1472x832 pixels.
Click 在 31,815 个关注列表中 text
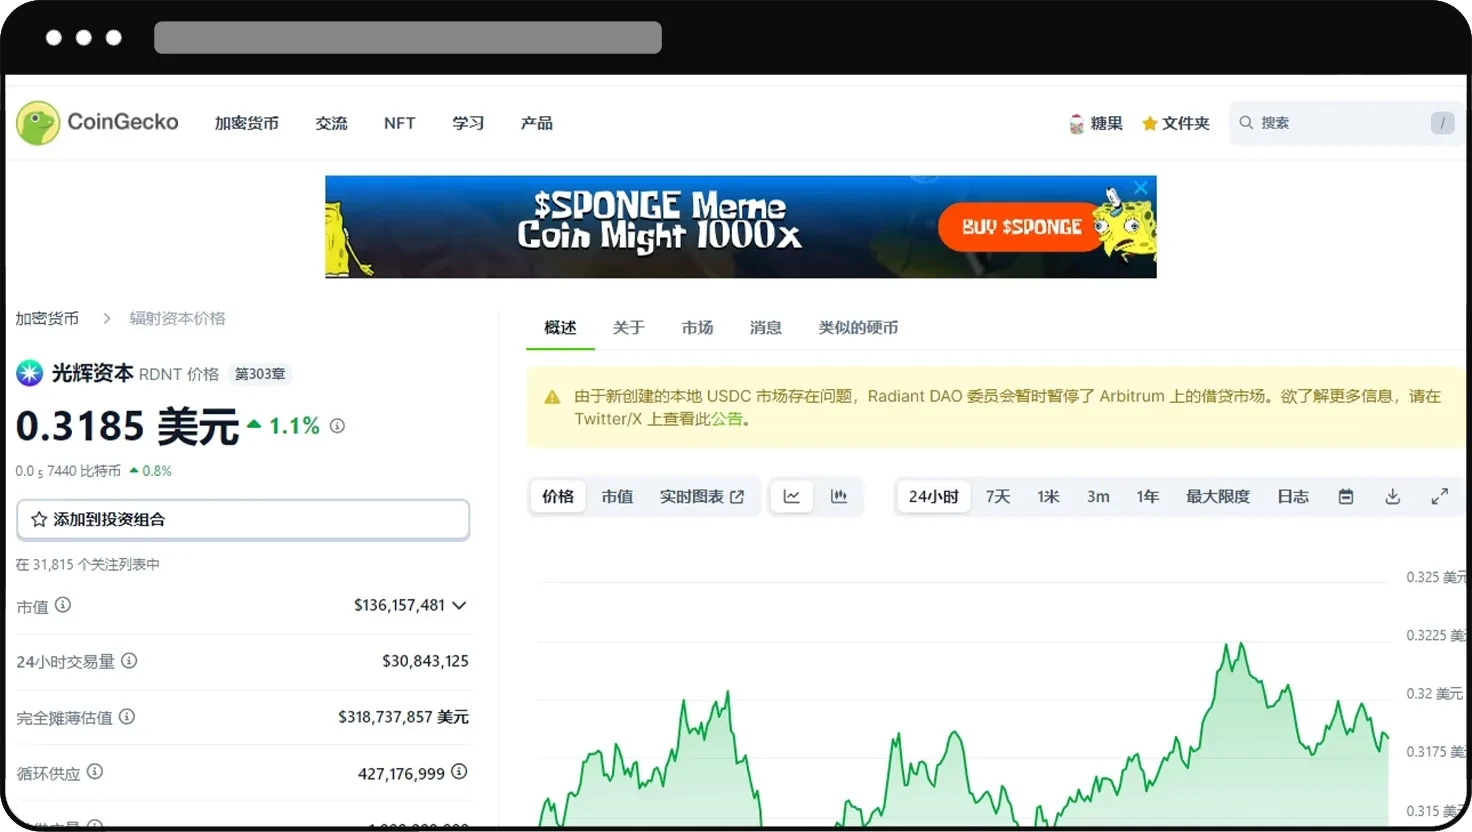[88, 564]
